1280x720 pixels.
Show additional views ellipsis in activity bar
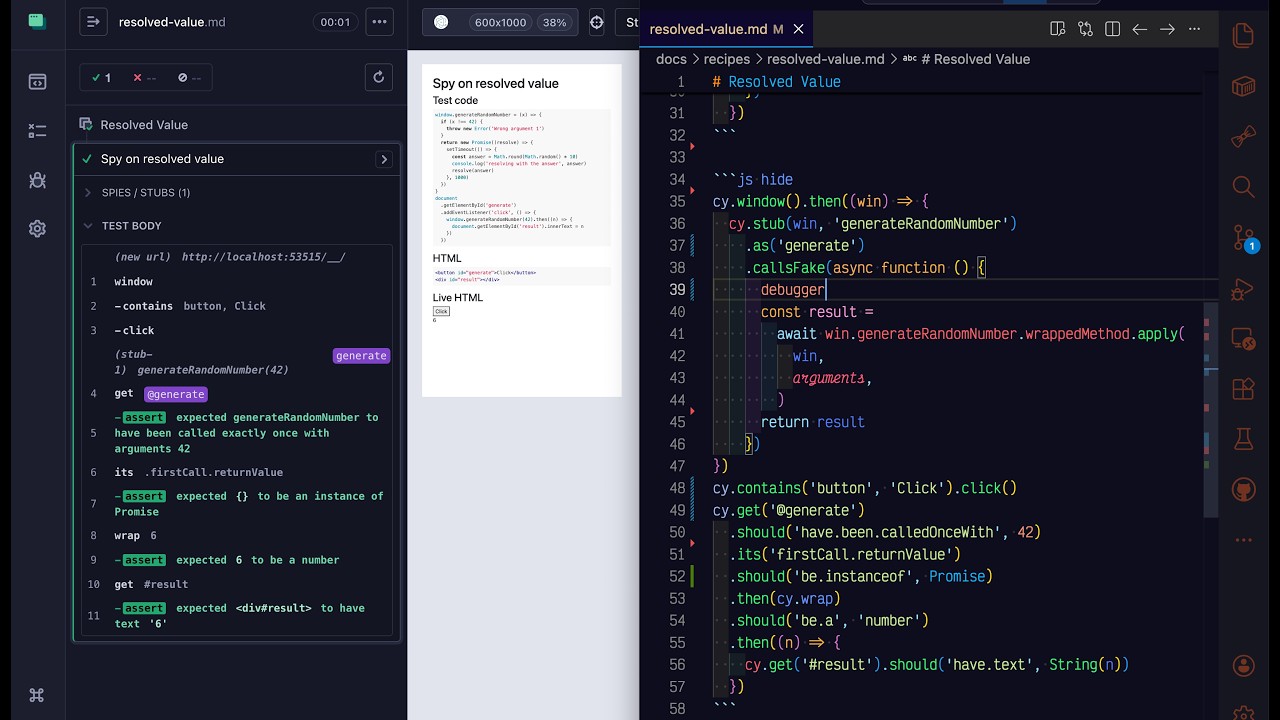click(1244, 540)
